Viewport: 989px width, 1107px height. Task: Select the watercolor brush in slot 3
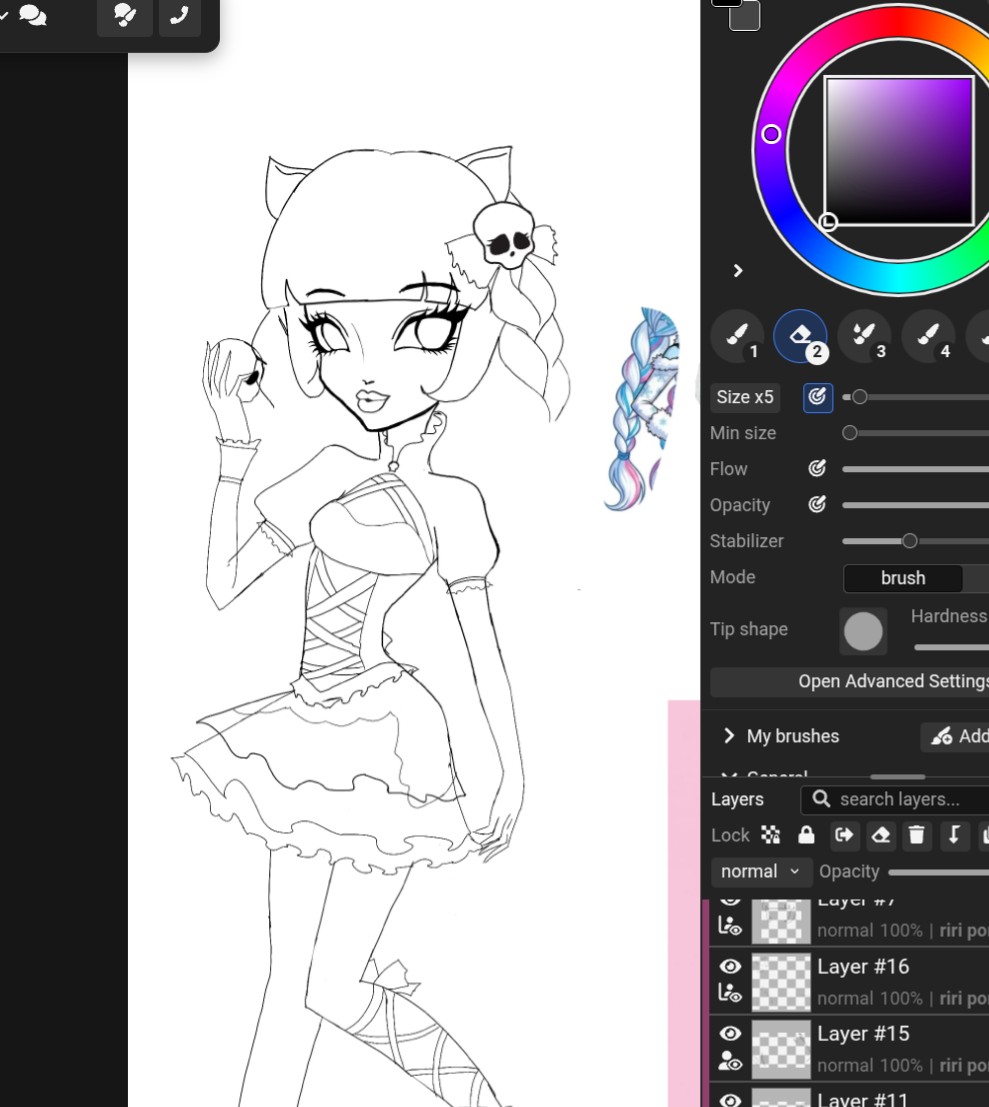[x=864, y=336]
